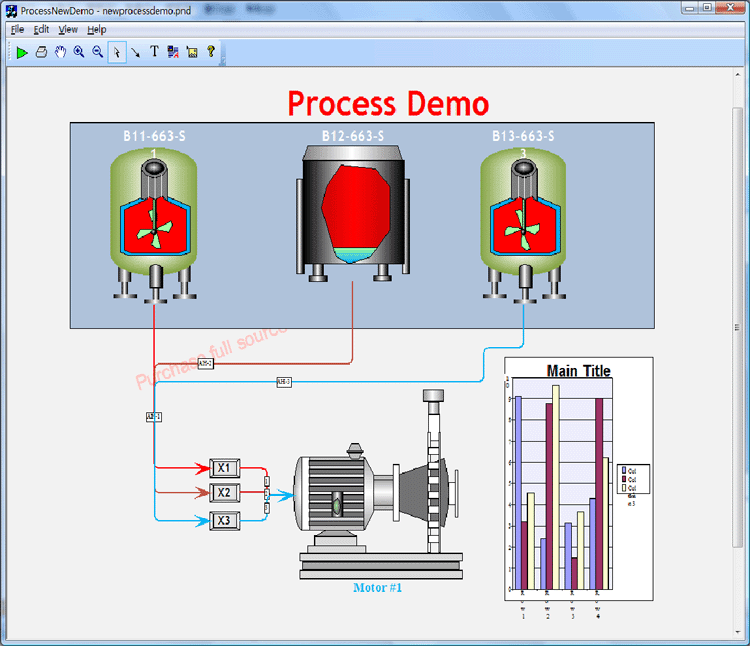The image size is (750, 646).
Task: Open the View menu
Action: click(x=68, y=30)
